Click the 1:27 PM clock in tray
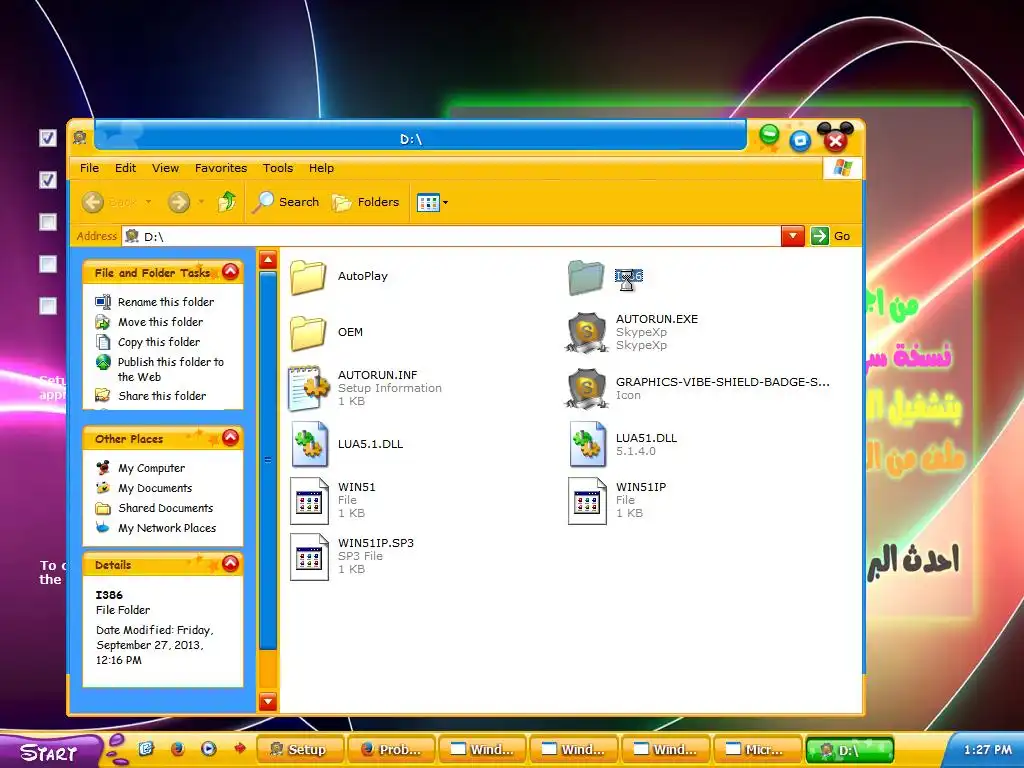This screenshot has height=768, width=1024. tap(987, 750)
